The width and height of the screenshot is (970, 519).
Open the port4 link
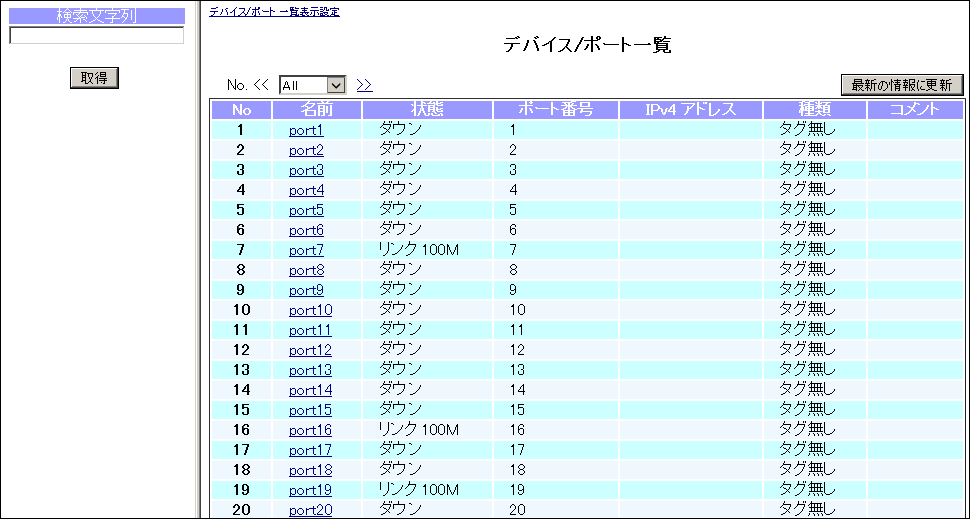pos(306,190)
